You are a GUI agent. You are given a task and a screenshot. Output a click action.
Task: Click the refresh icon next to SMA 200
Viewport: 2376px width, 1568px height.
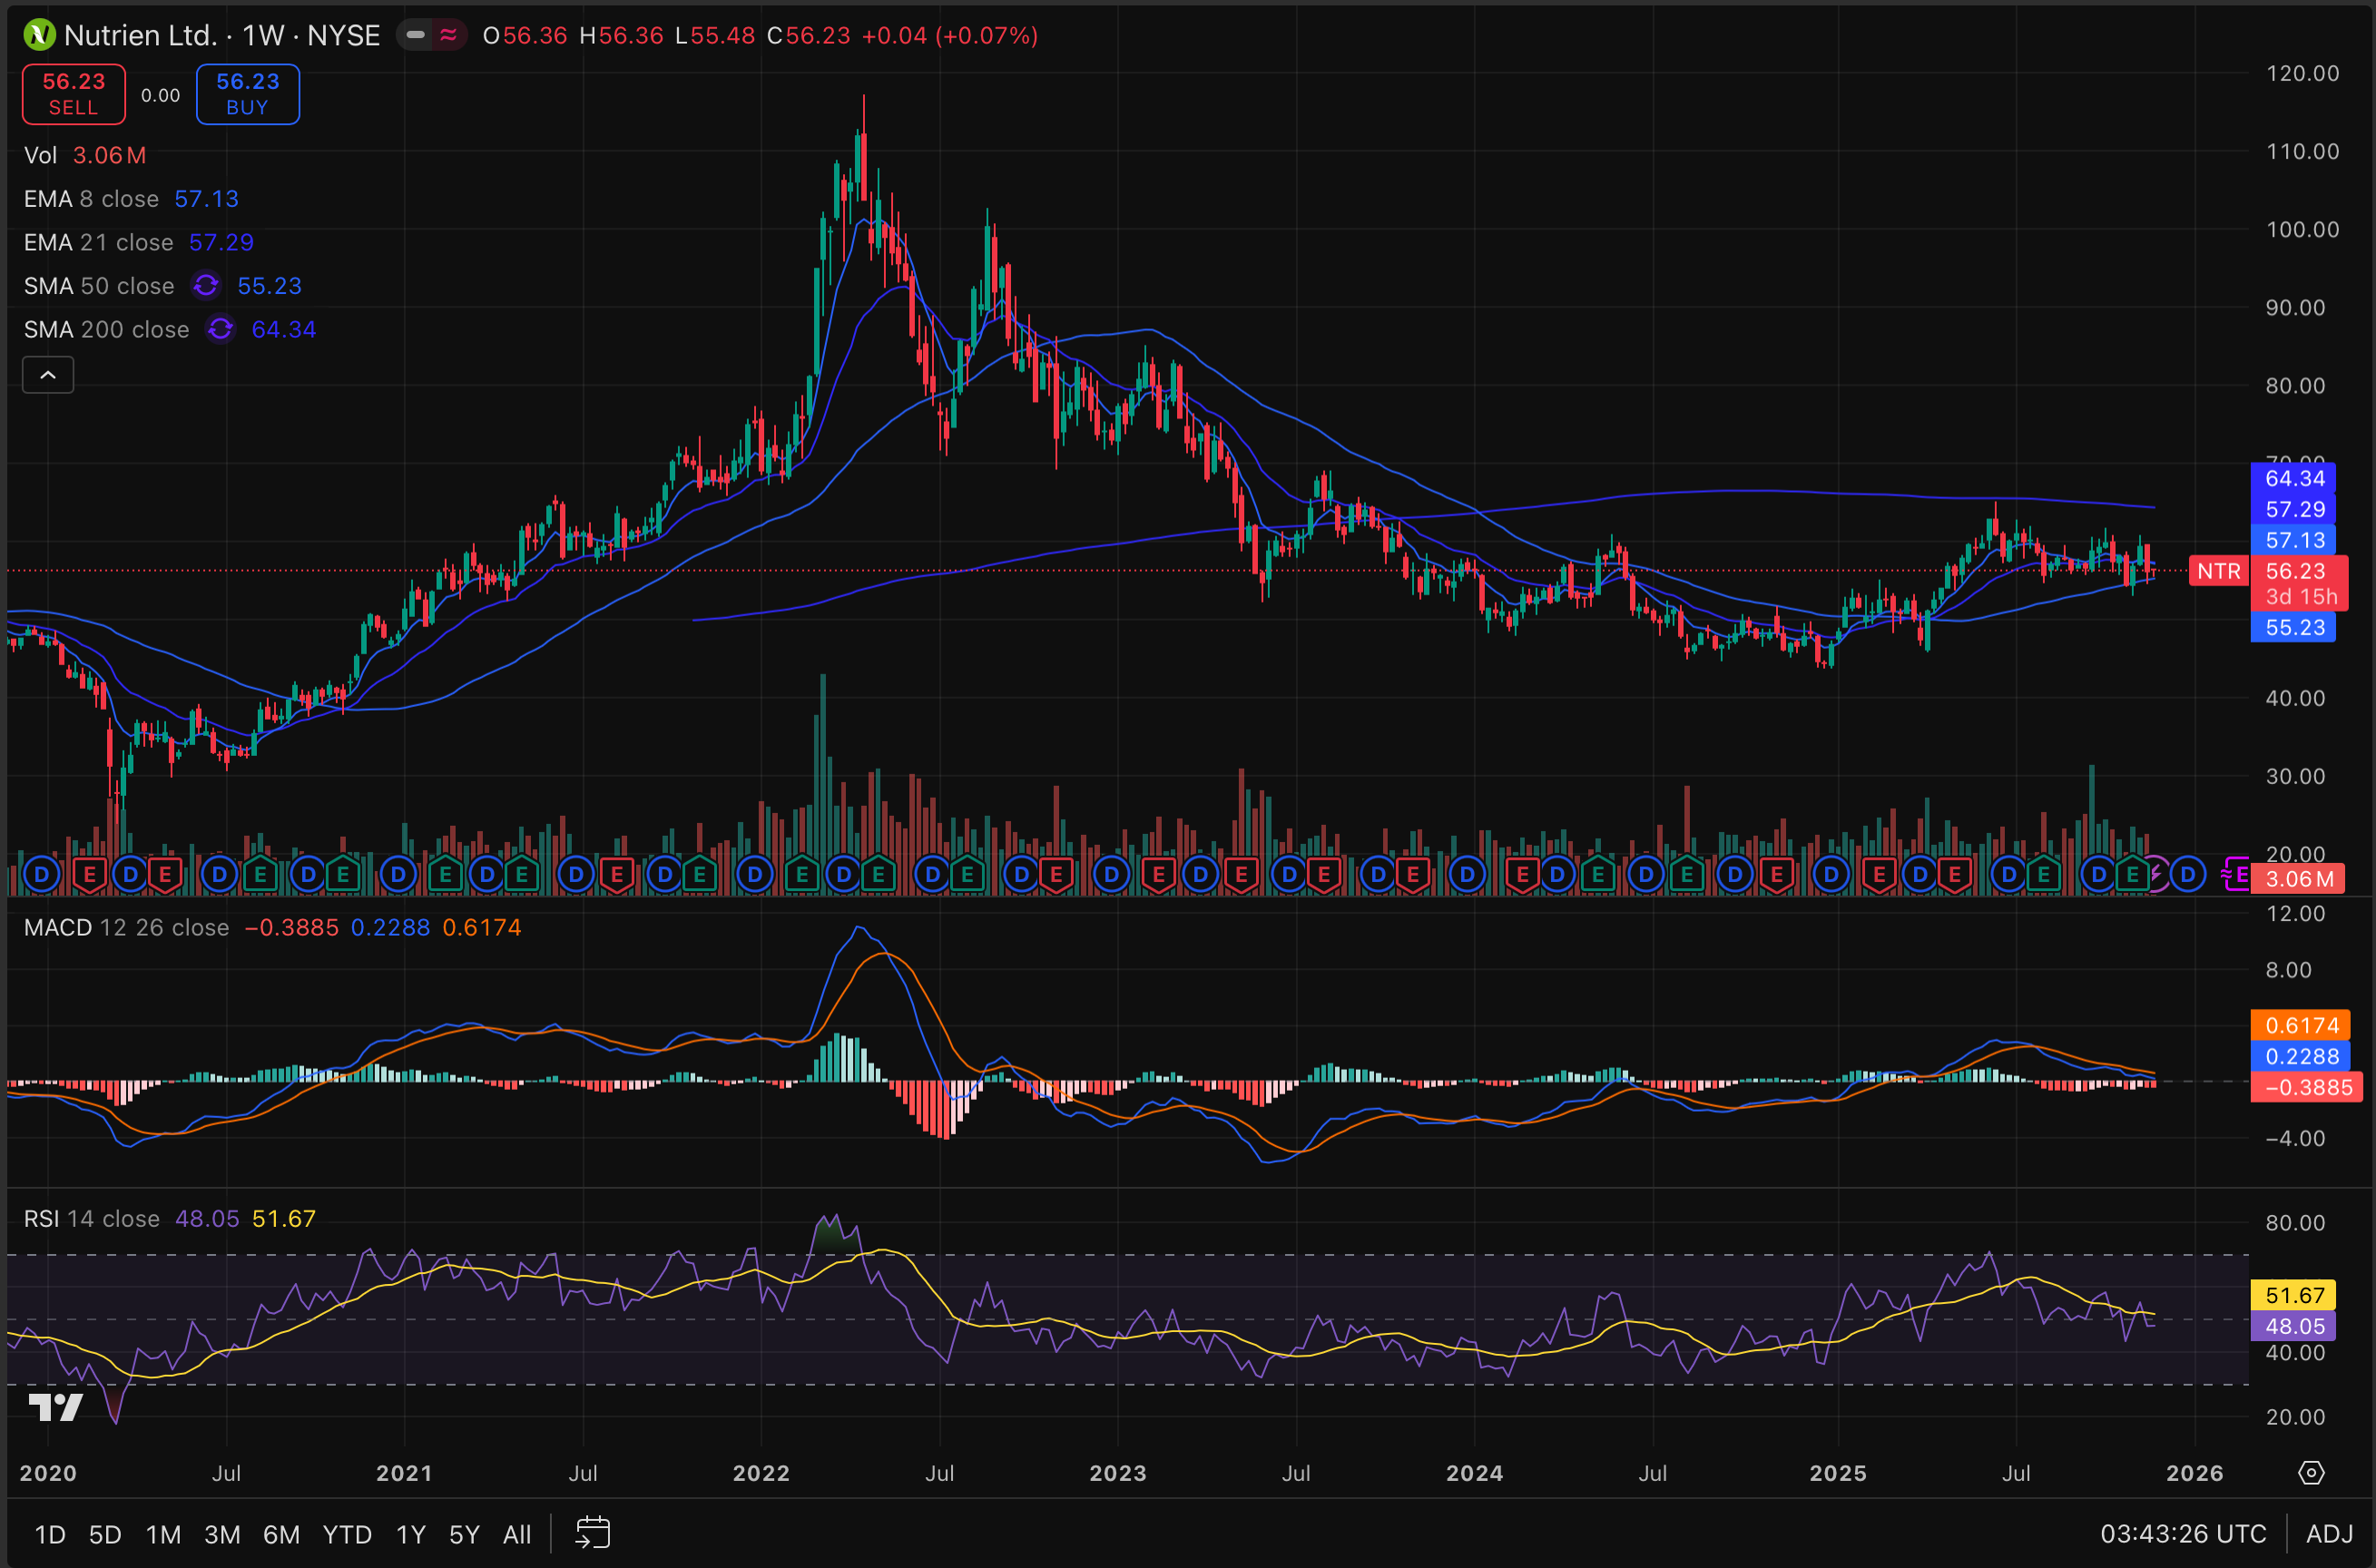pyautogui.click(x=220, y=329)
